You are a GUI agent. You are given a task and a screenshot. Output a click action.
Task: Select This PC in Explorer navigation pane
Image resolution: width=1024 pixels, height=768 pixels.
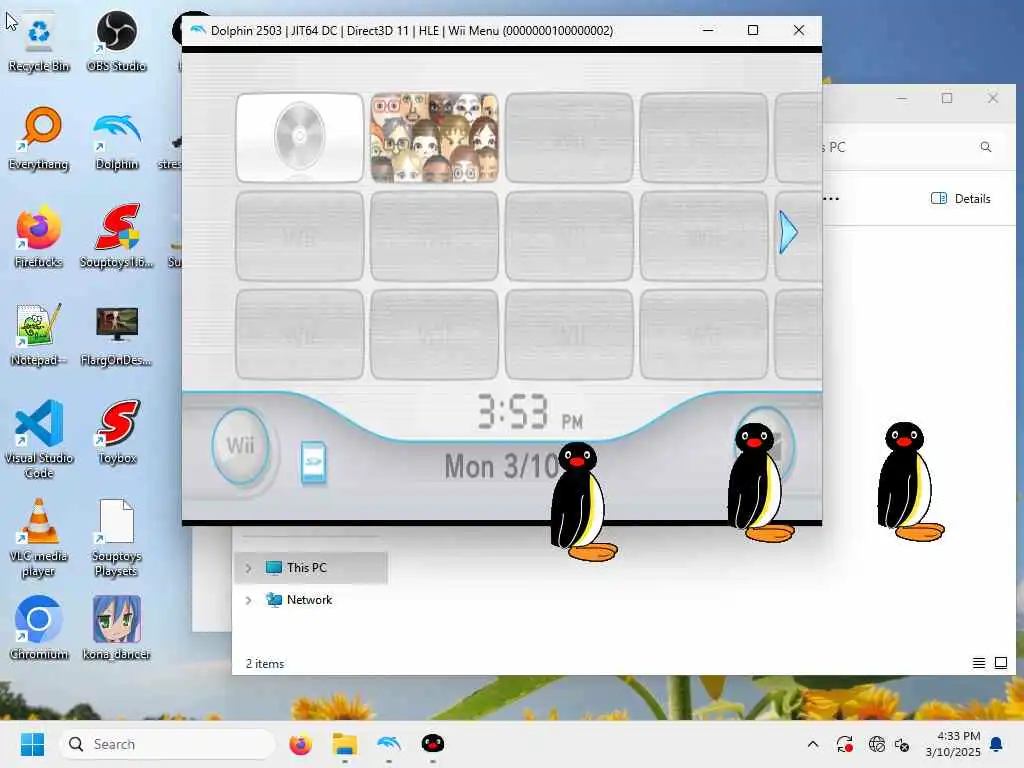[311, 568]
